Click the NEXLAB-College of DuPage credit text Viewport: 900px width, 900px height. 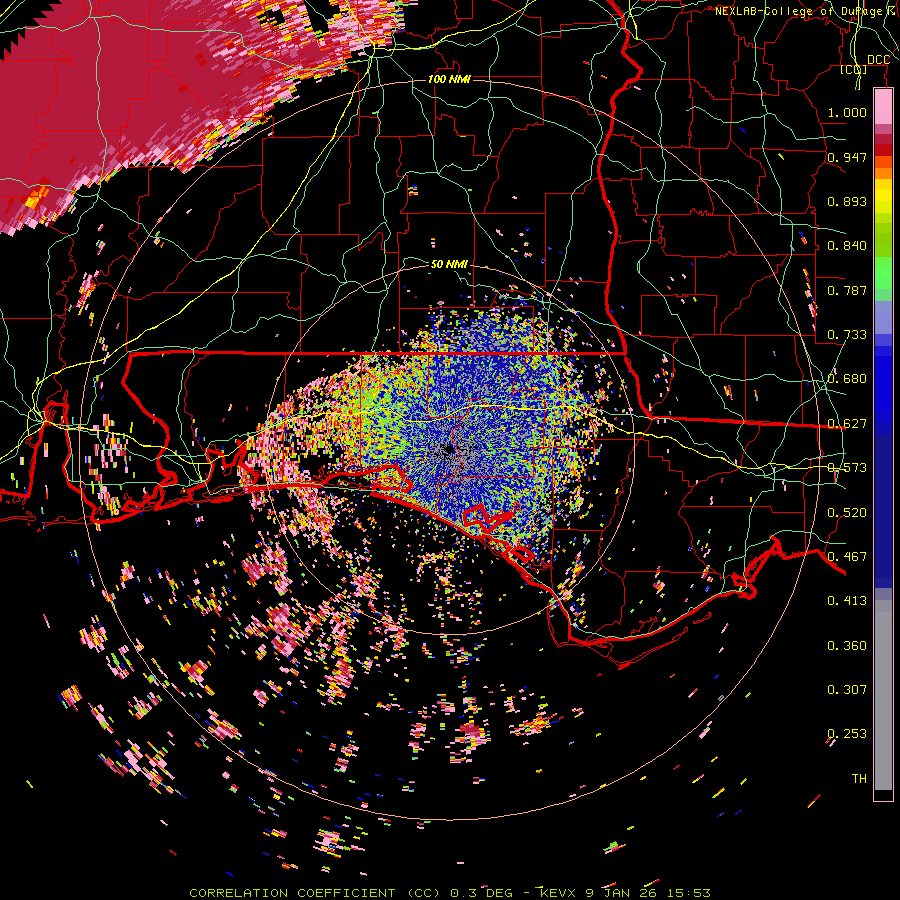point(807,11)
